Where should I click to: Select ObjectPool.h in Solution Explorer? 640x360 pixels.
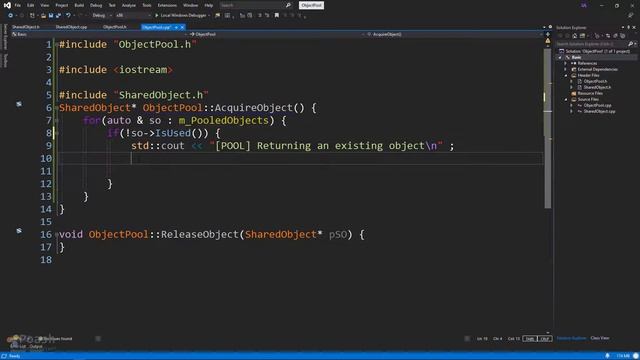(x=595, y=81)
